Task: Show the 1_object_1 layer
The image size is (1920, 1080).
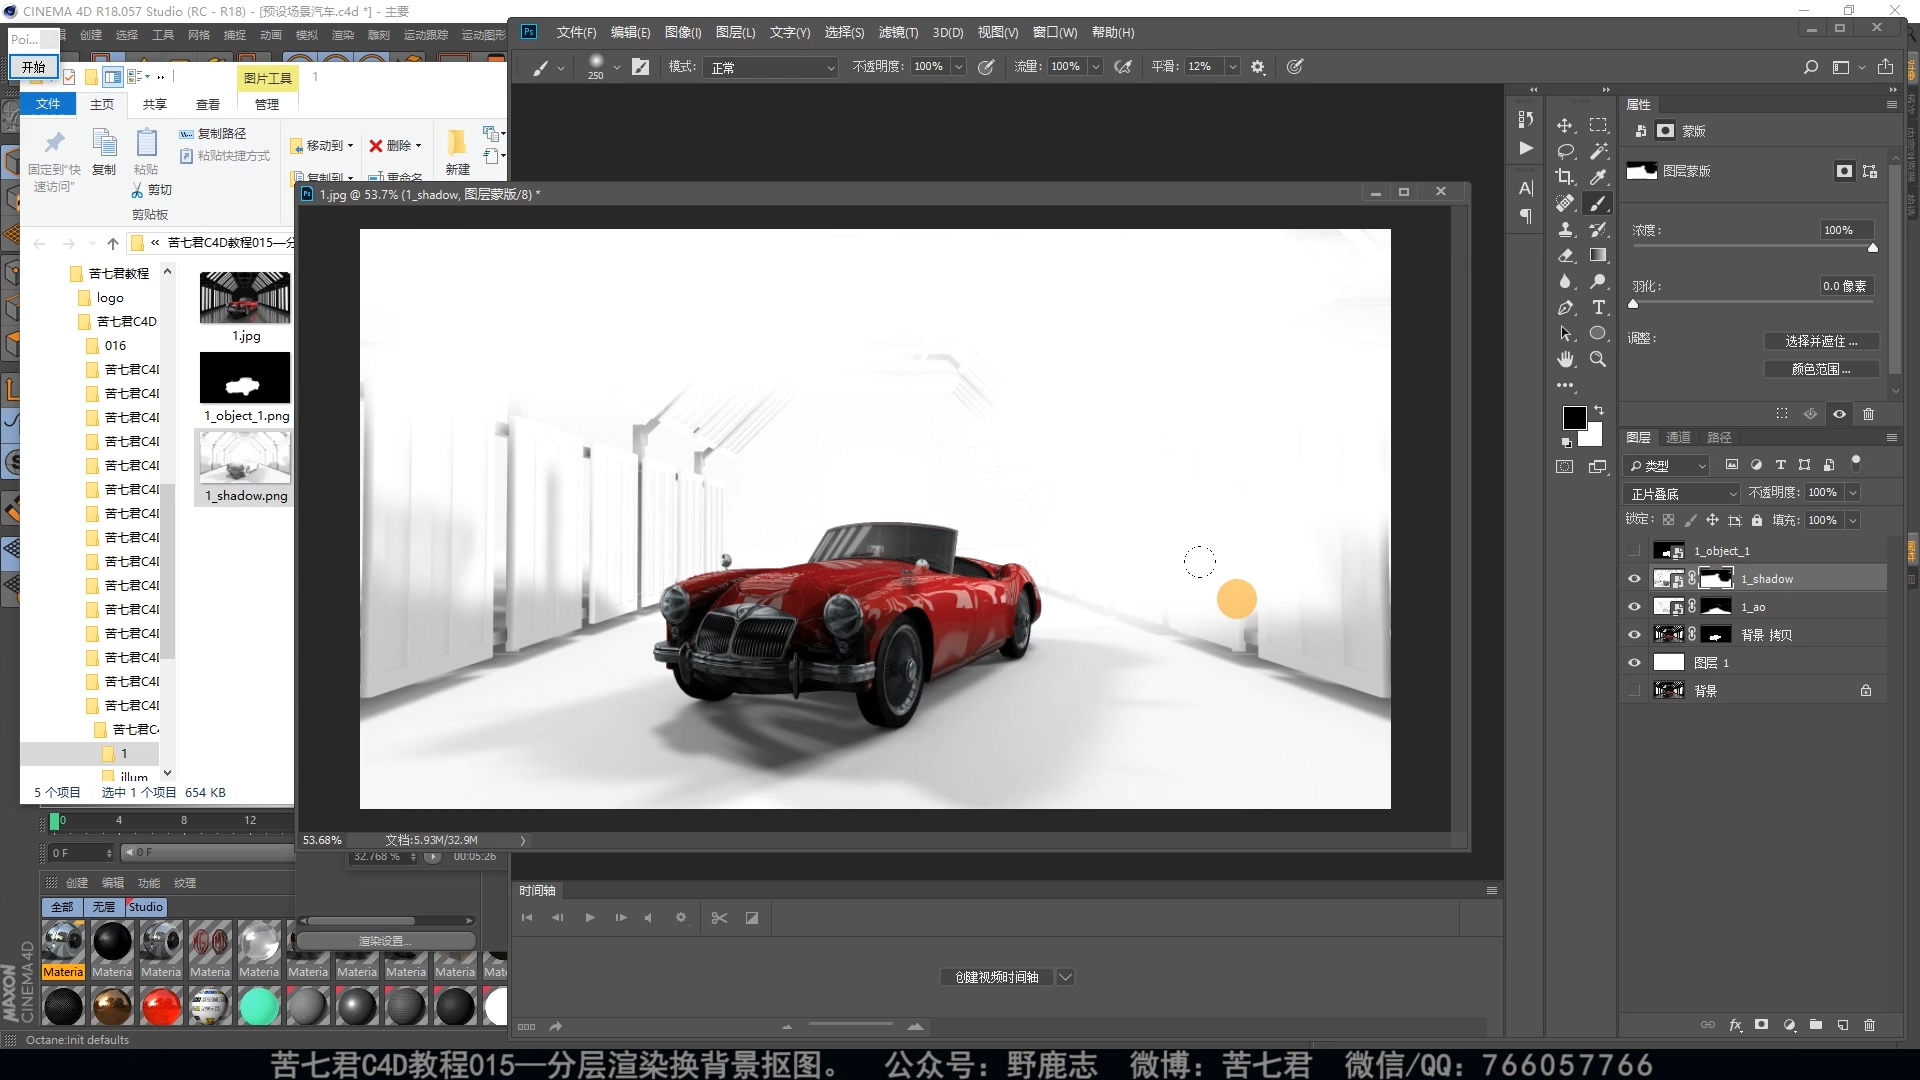Action: coord(1634,551)
